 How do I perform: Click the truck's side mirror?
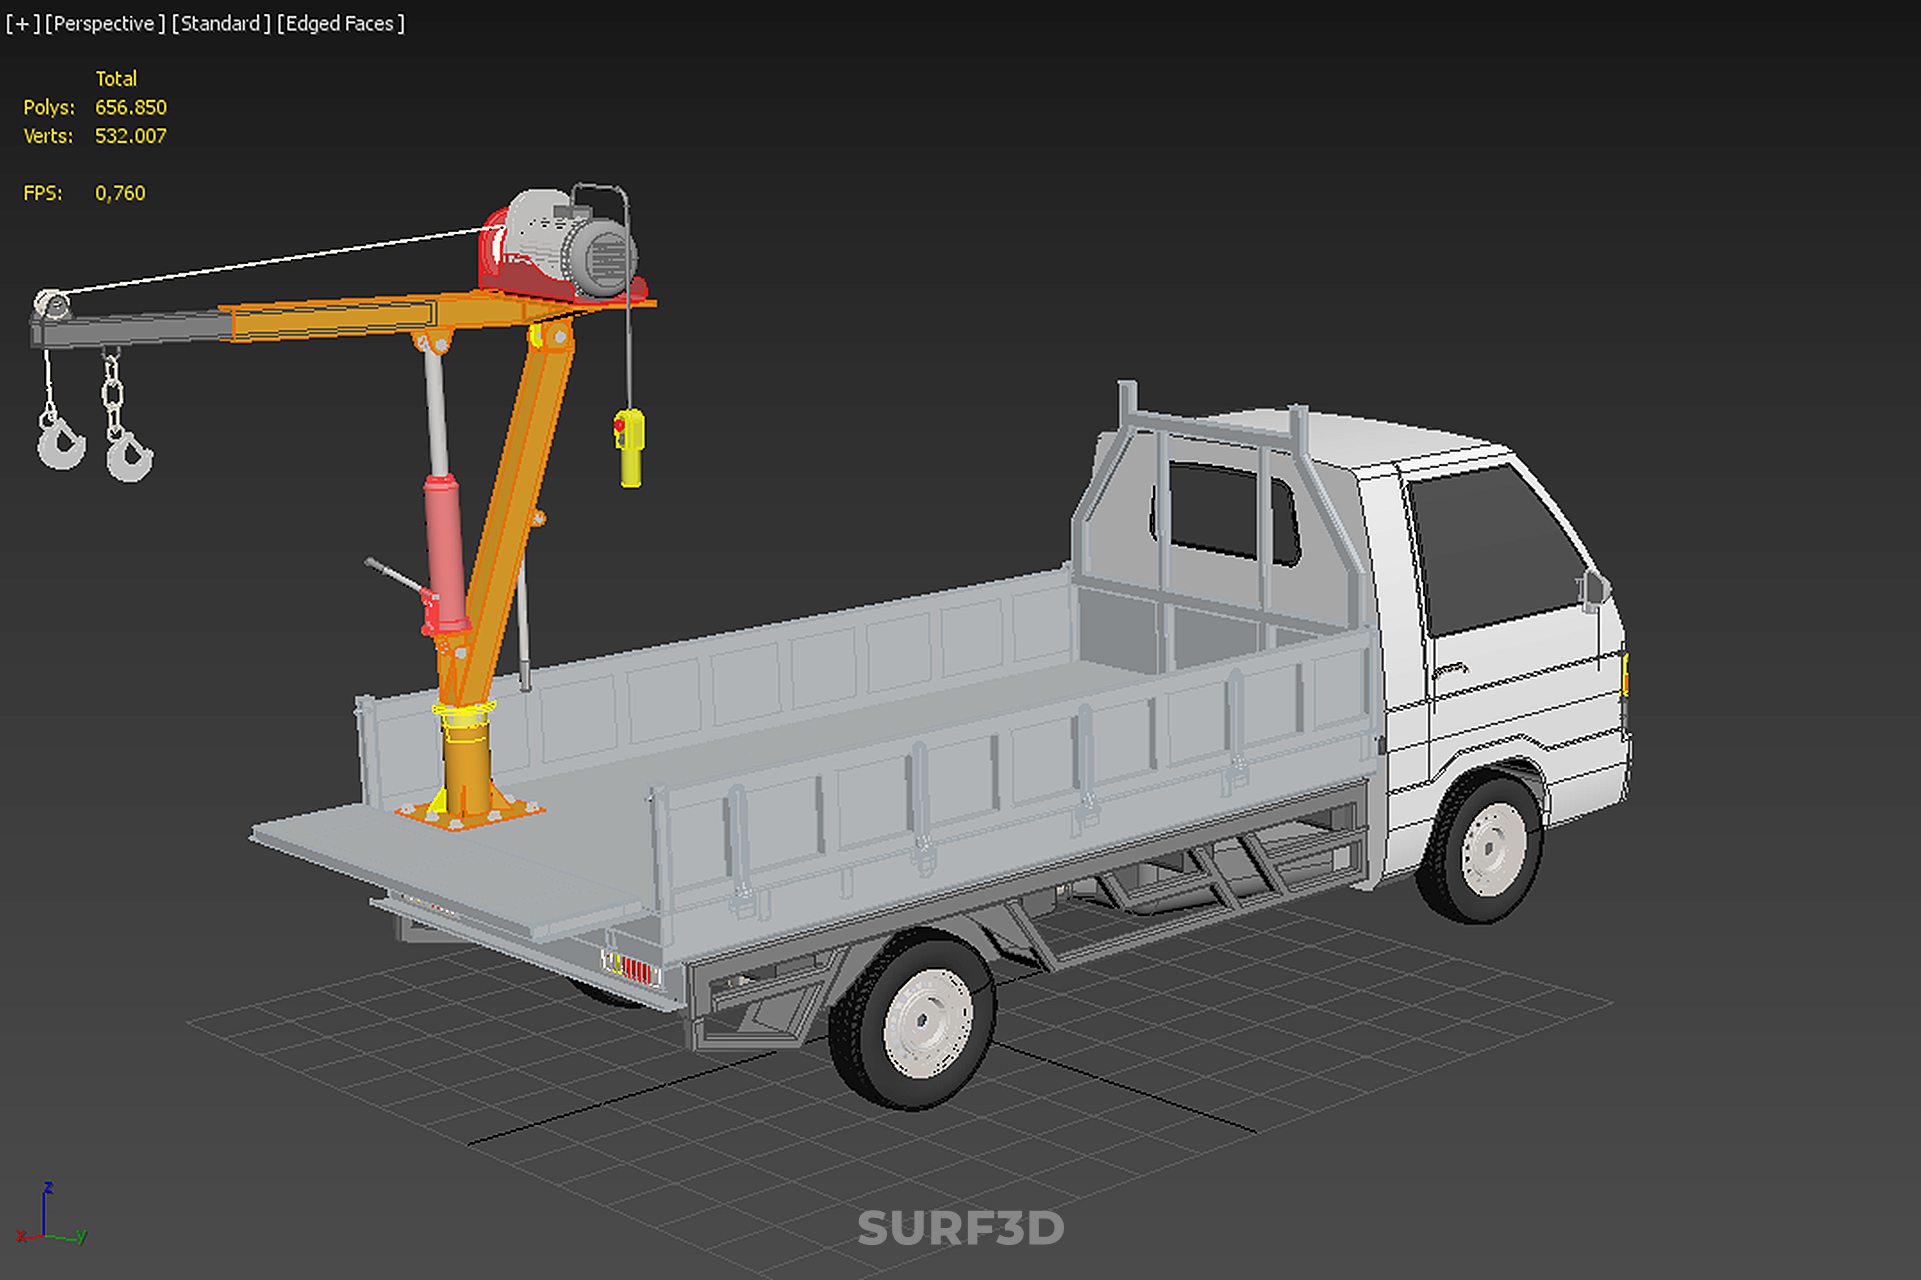point(1594,588)
